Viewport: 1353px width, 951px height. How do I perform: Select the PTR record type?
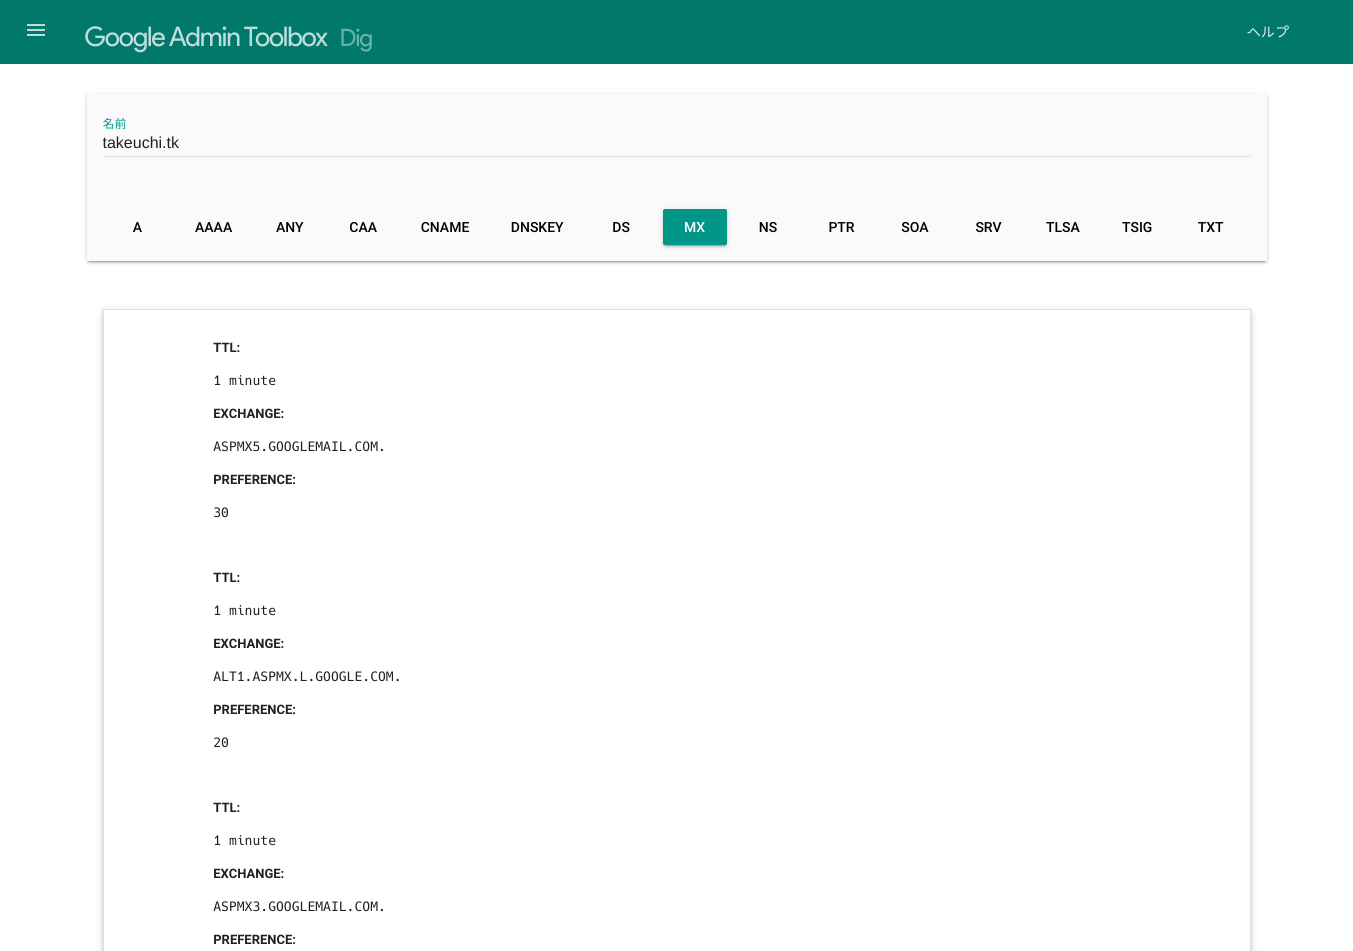tap(841, 227)
